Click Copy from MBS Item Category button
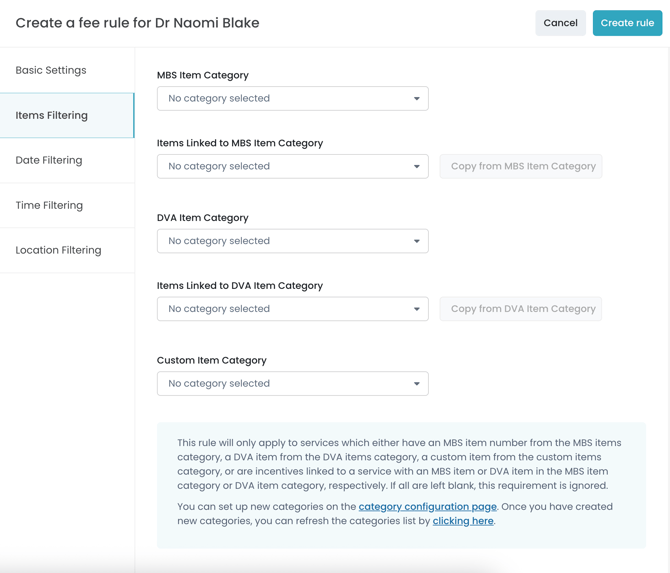 [x=522, y=166]
